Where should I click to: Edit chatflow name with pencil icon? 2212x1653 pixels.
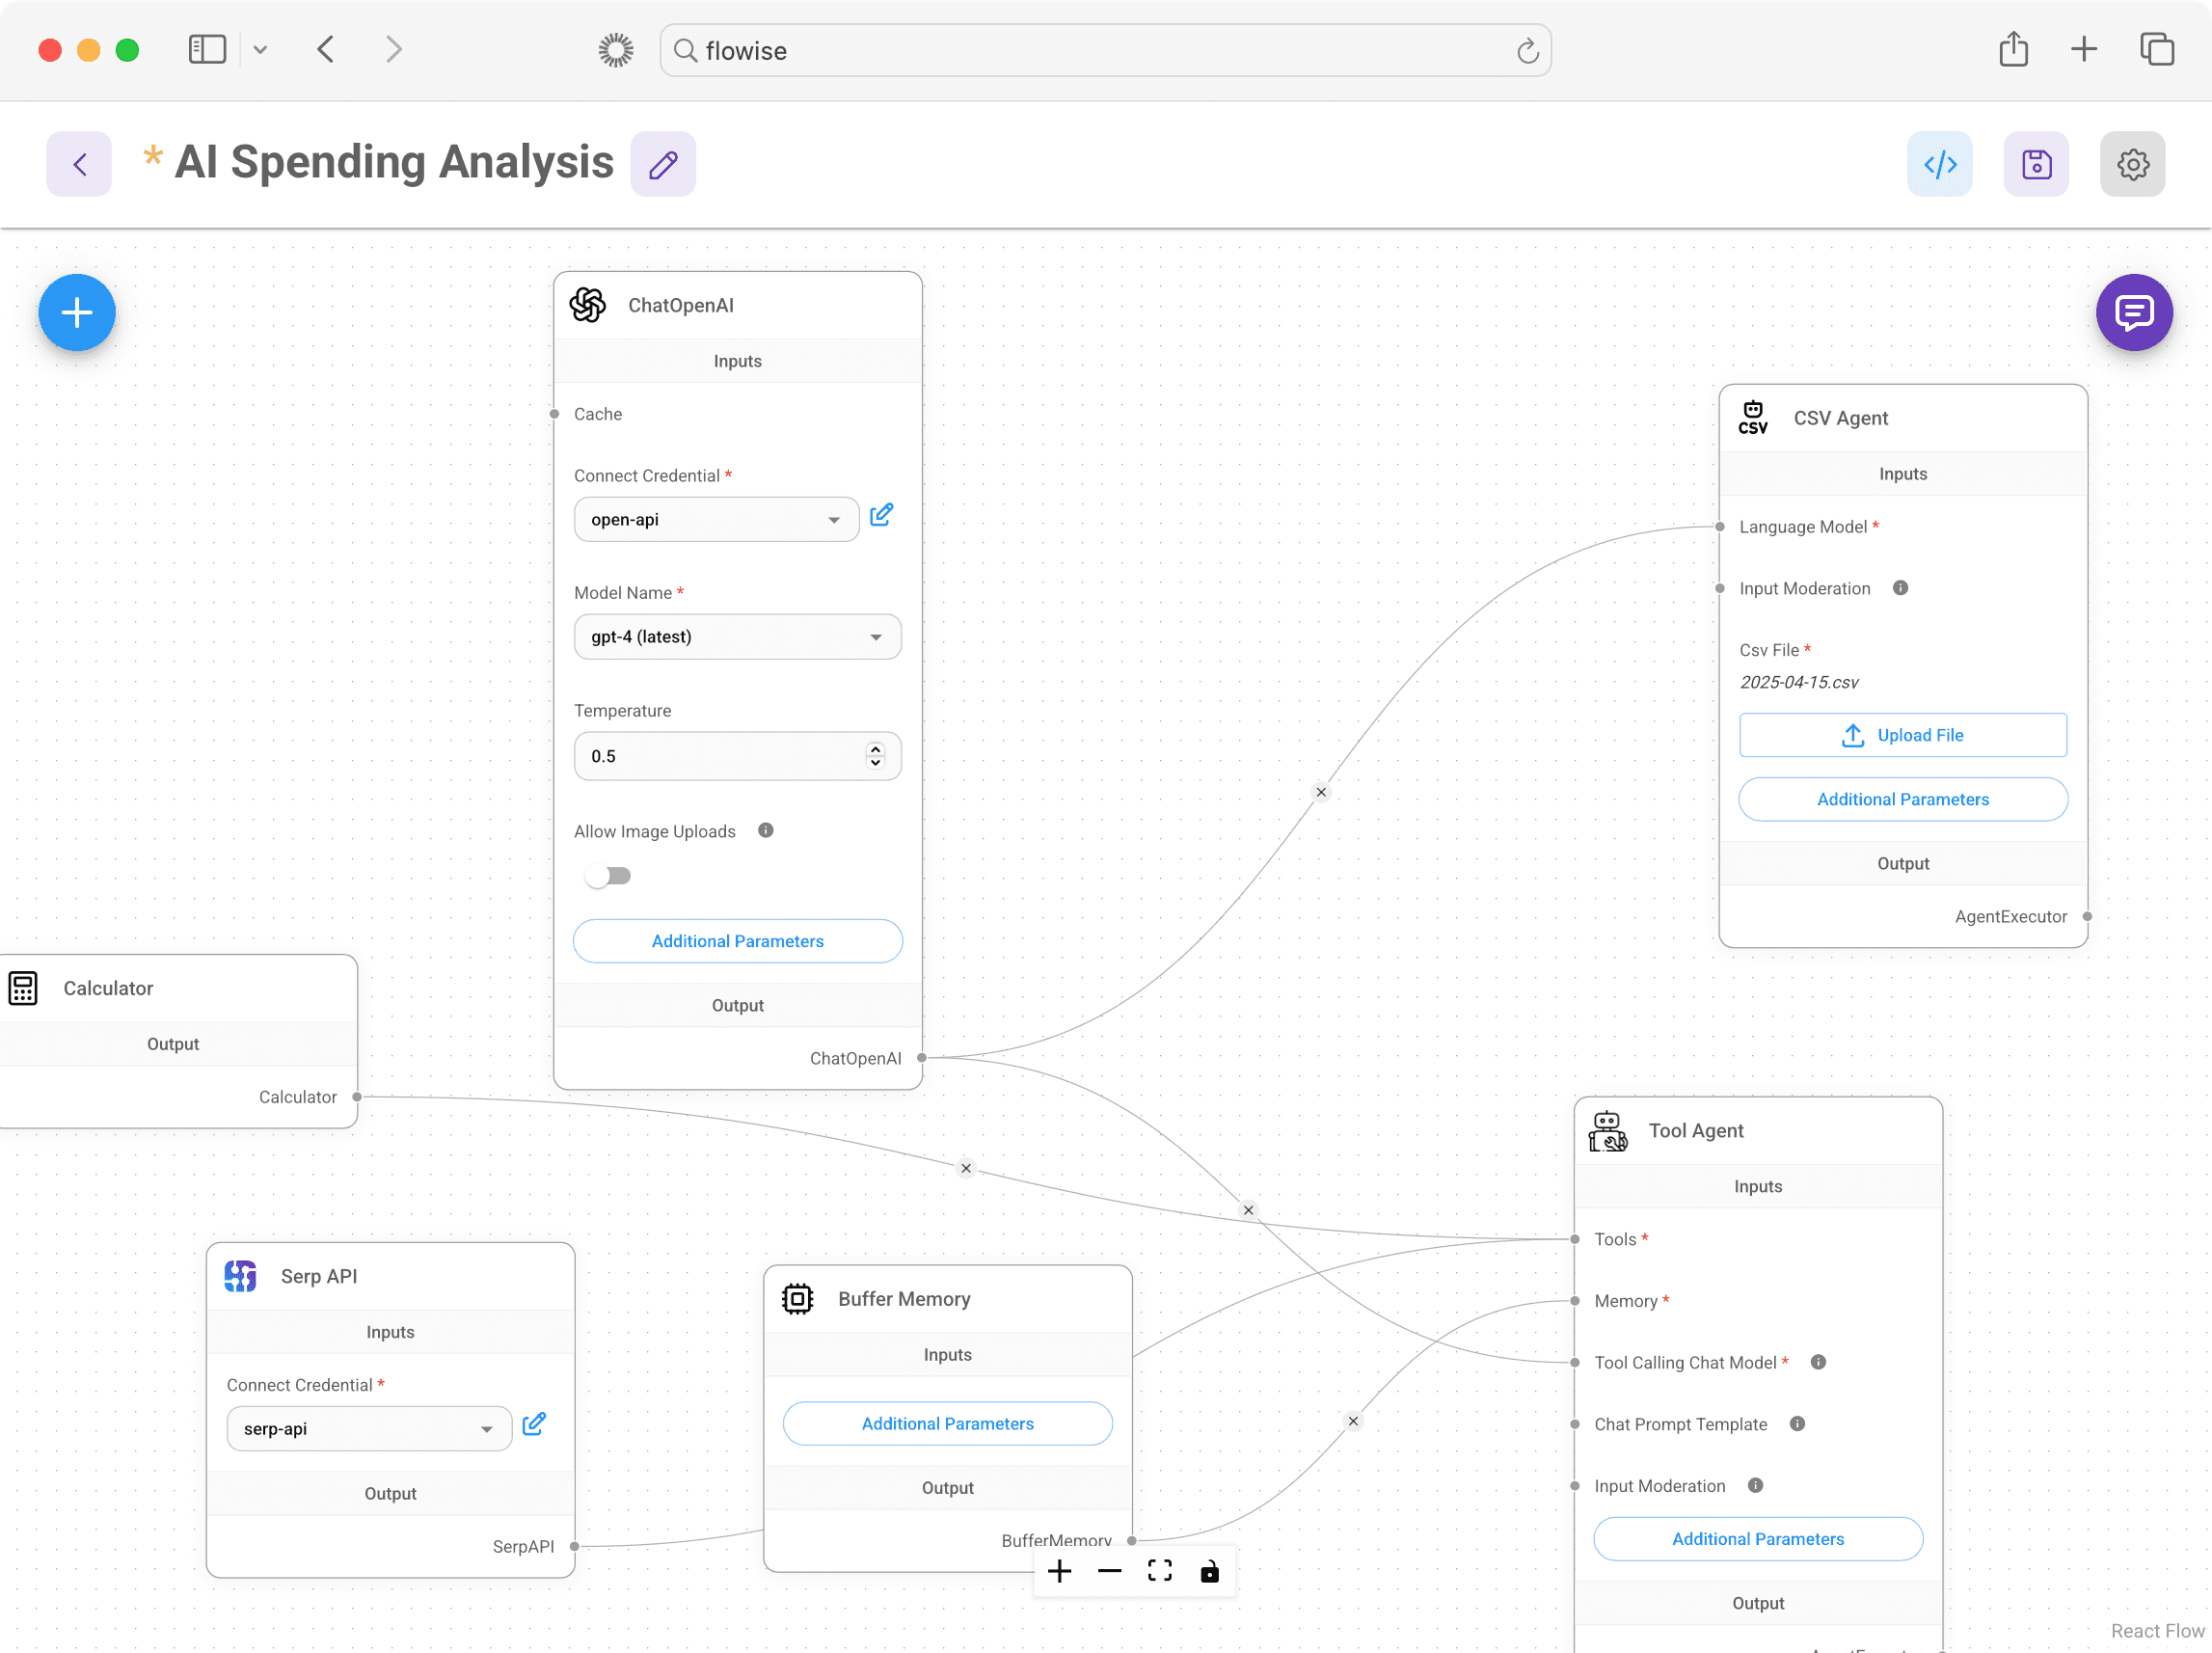point(663,164)
